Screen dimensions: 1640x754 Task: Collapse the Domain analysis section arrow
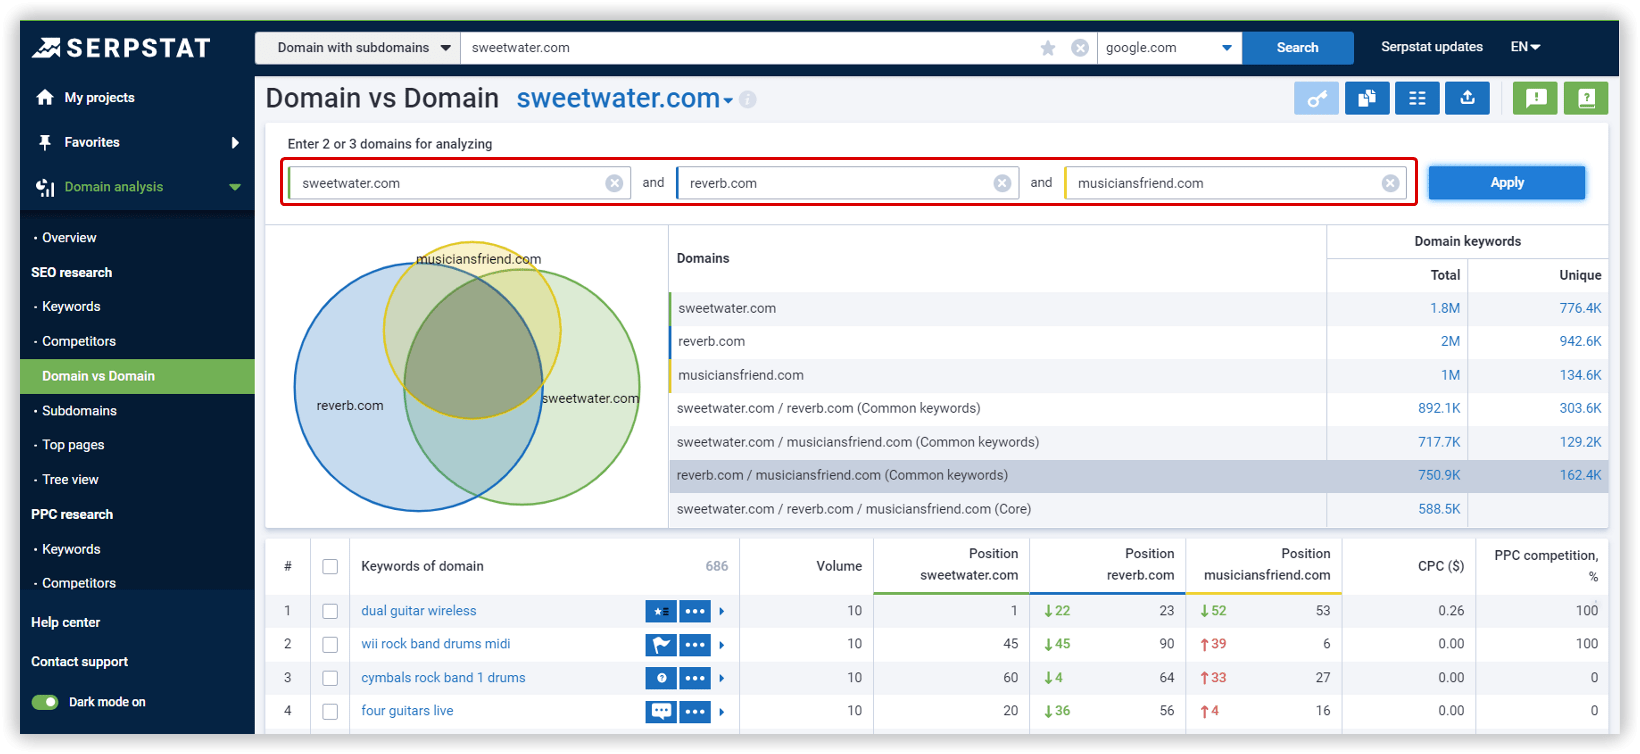(235, 187)
